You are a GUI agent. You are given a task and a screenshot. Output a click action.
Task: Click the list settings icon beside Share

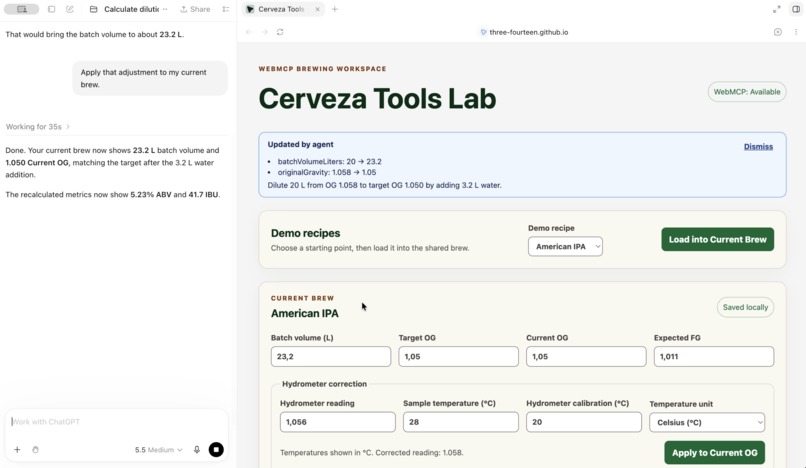(226, 9)
